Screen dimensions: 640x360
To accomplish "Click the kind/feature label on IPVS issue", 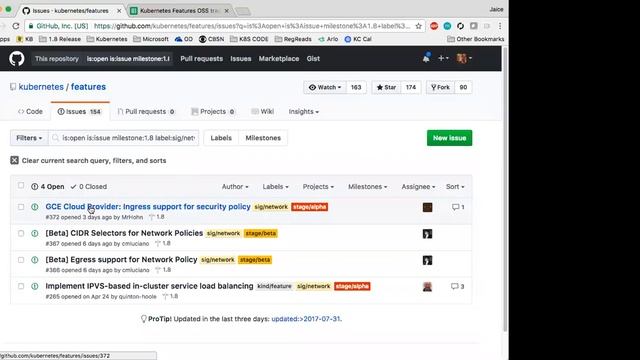I will click(x=274, y=286).
